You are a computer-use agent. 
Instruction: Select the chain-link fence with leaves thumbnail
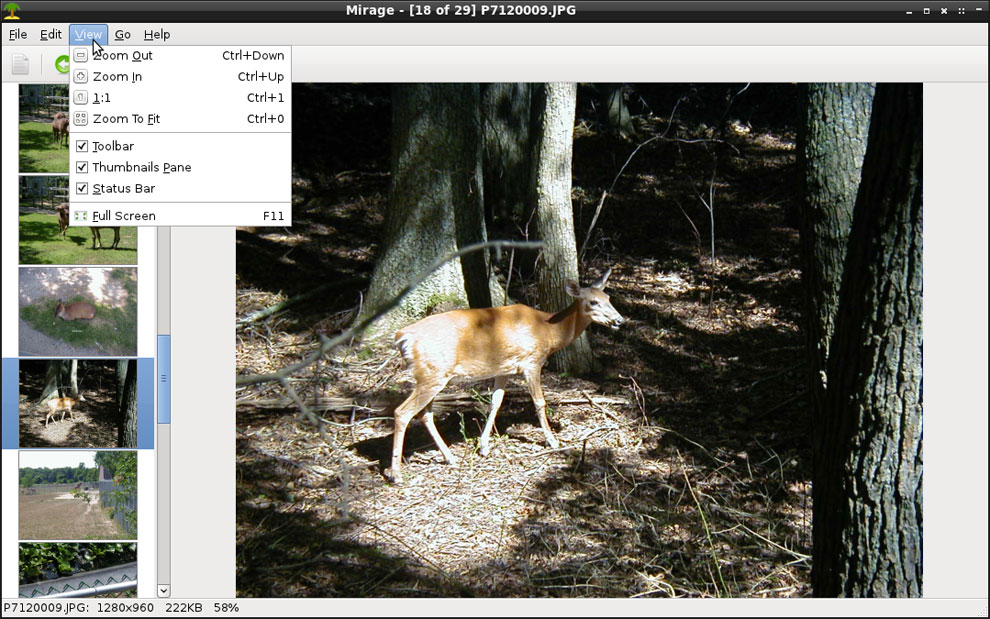[78, 570]
